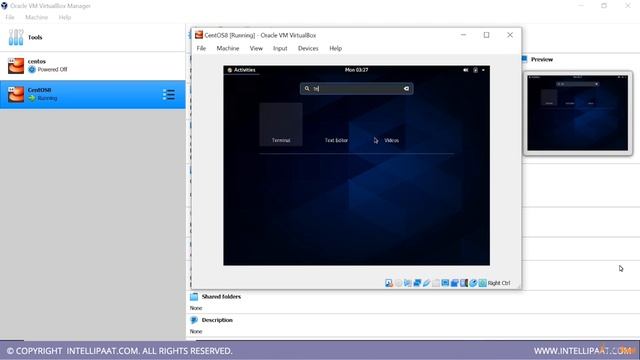Viewport: 640px width, 360px height.
Task: Click into the GNOME search input field
Action: (x=356, y=89)
